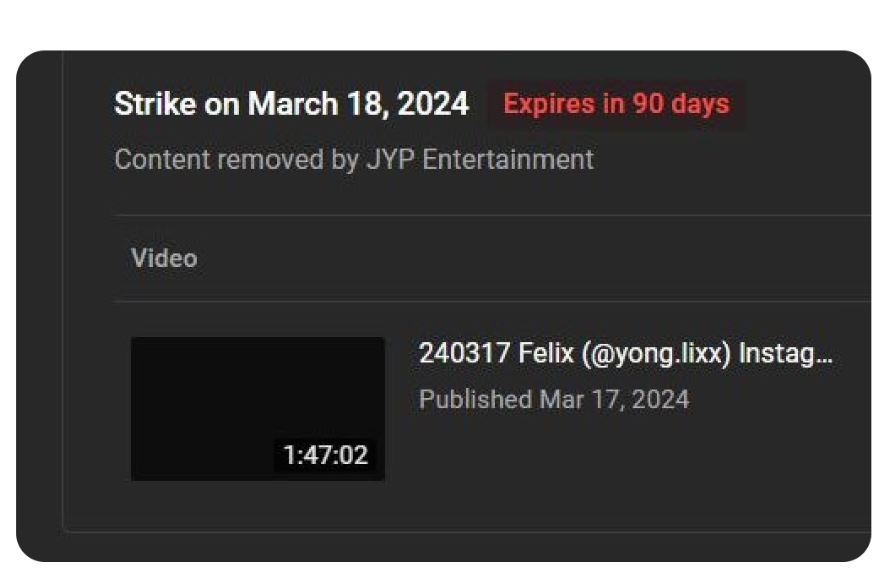The height and width of the screenshot is (584, 890).
Task: Click March 18, 2024 in the strike heading
Action: point(358,104)
